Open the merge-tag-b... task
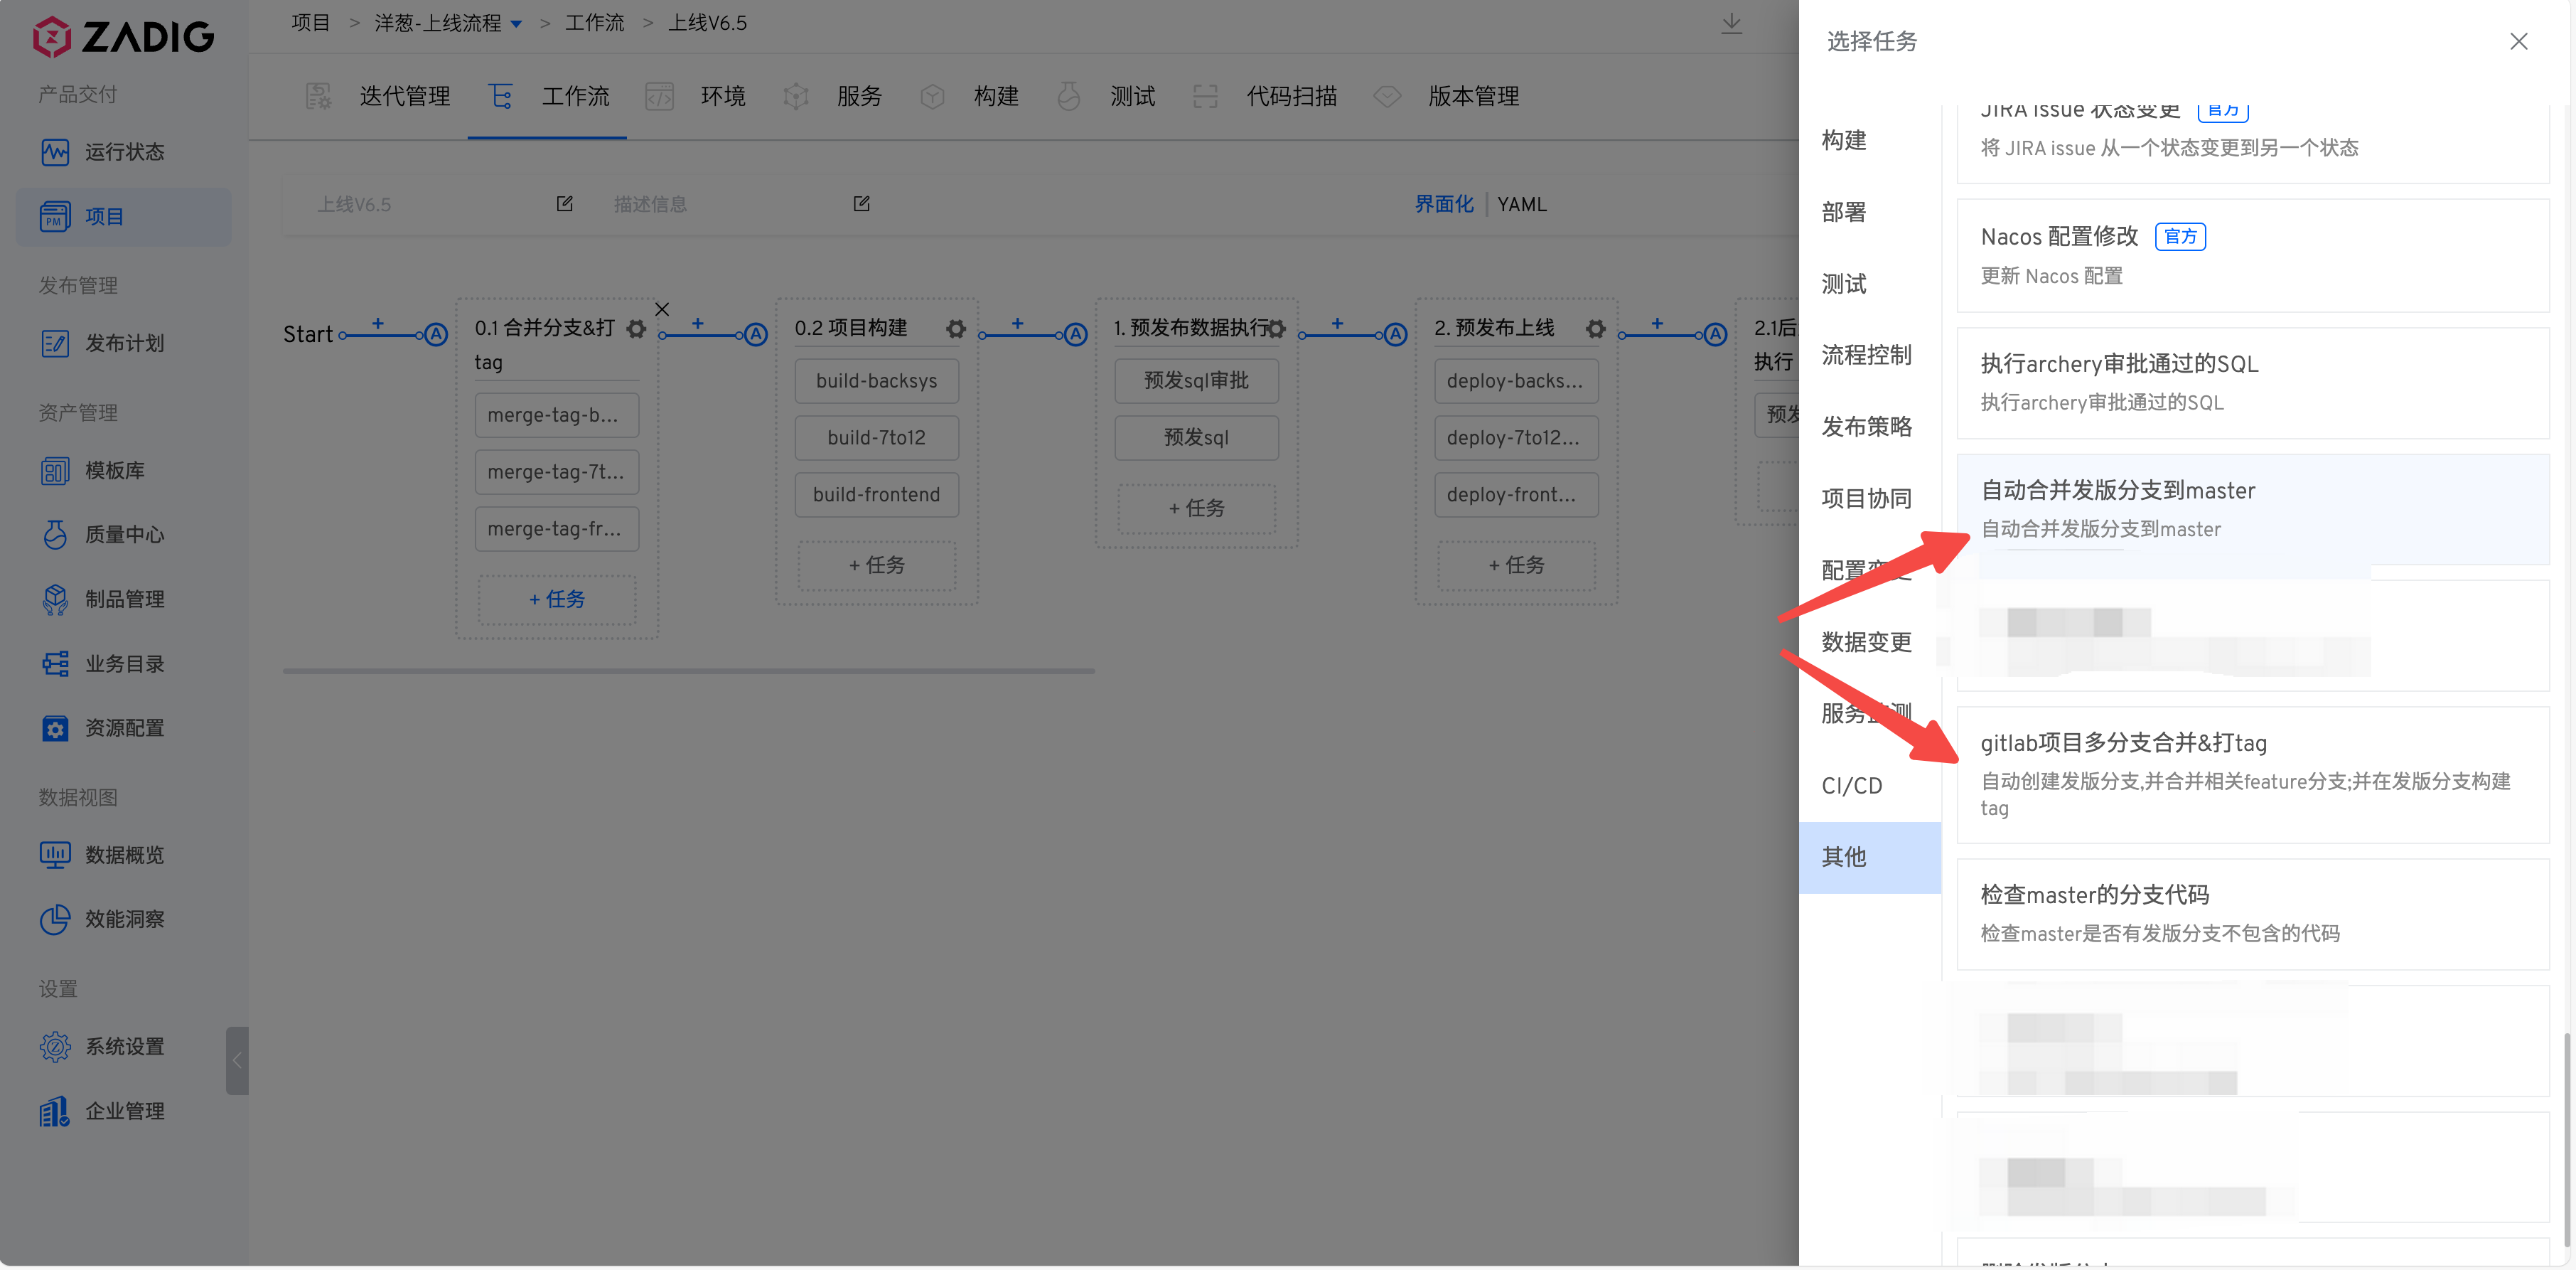Image resolution: width=2576 pixels, height=1270 pixels. pos(557,415)
